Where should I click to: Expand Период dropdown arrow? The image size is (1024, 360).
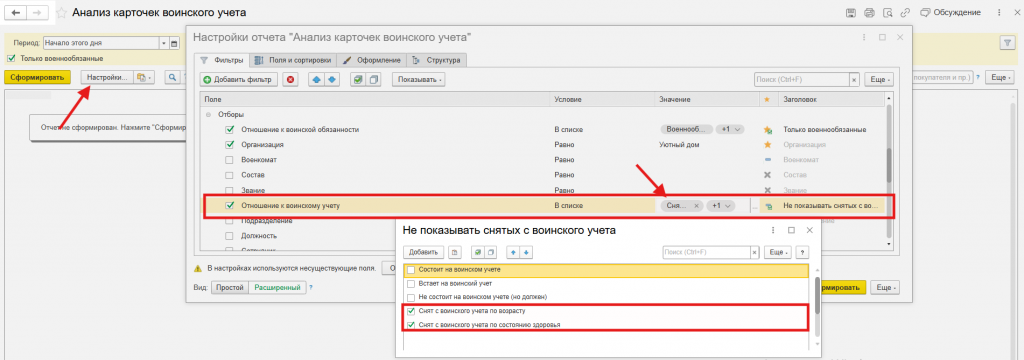click(x=164, y=43)
